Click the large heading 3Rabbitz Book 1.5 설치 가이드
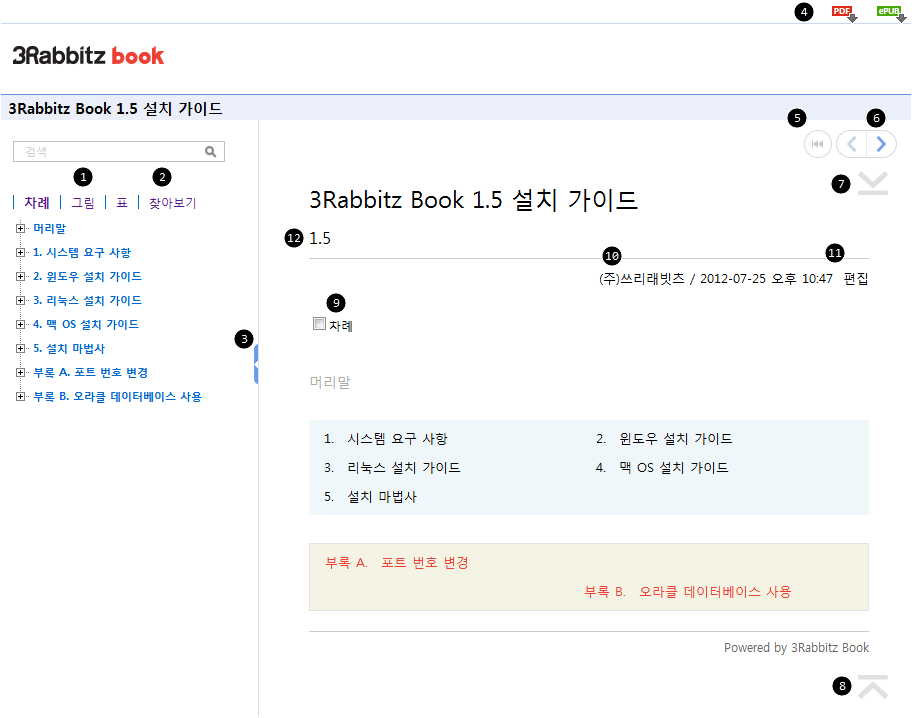The image size is (912, 718). [x=473, y=200]
